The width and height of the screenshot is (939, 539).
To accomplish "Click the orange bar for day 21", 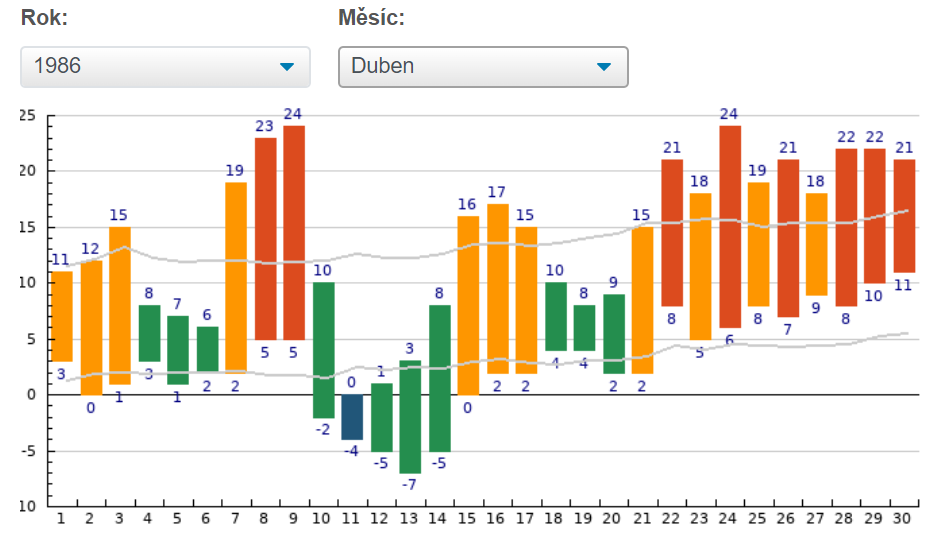I will [642, 300].
